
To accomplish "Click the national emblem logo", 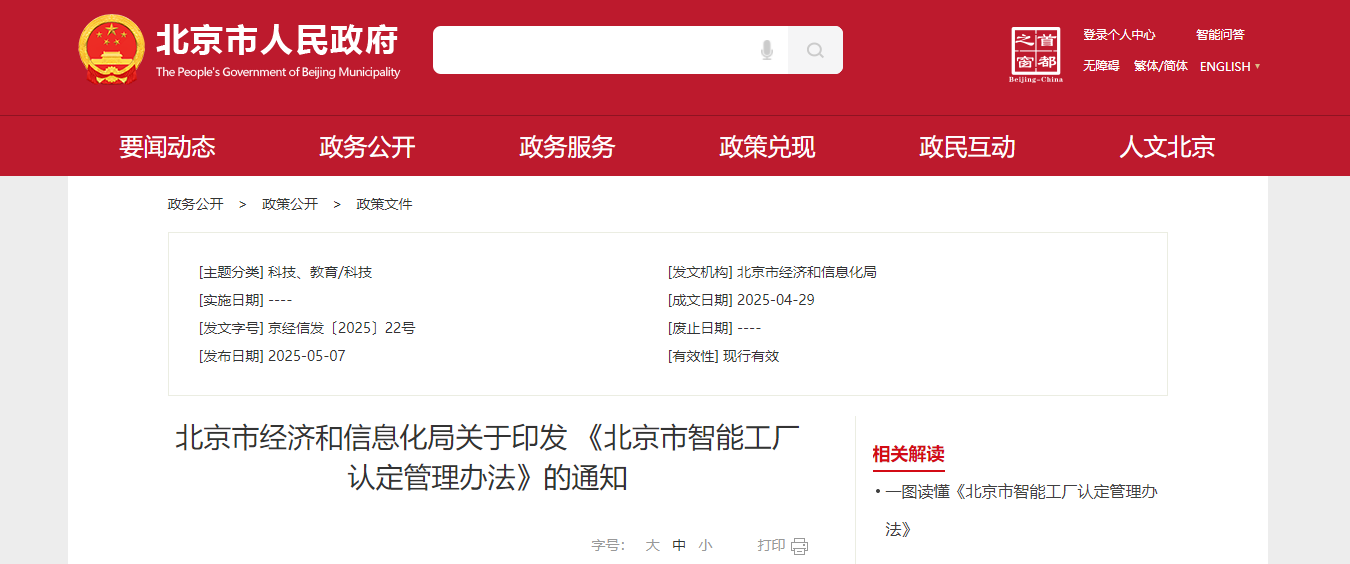I will [x=110, y=50].
